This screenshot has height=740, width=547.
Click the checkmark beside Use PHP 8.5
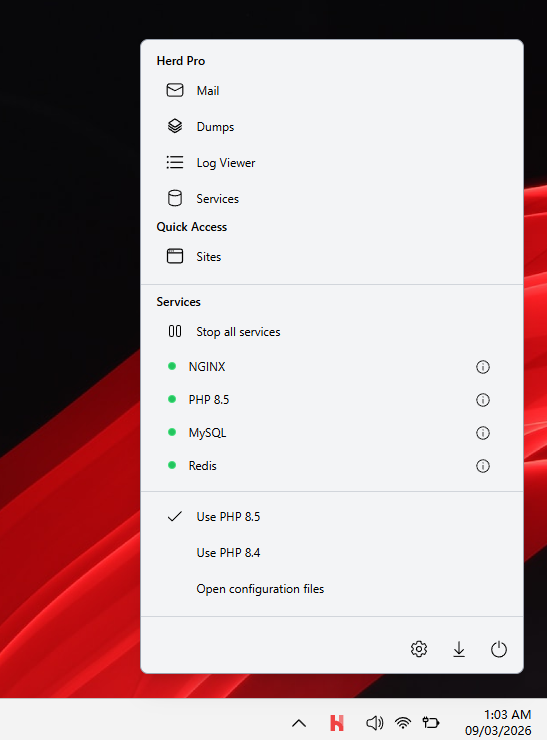pos(175,516)
